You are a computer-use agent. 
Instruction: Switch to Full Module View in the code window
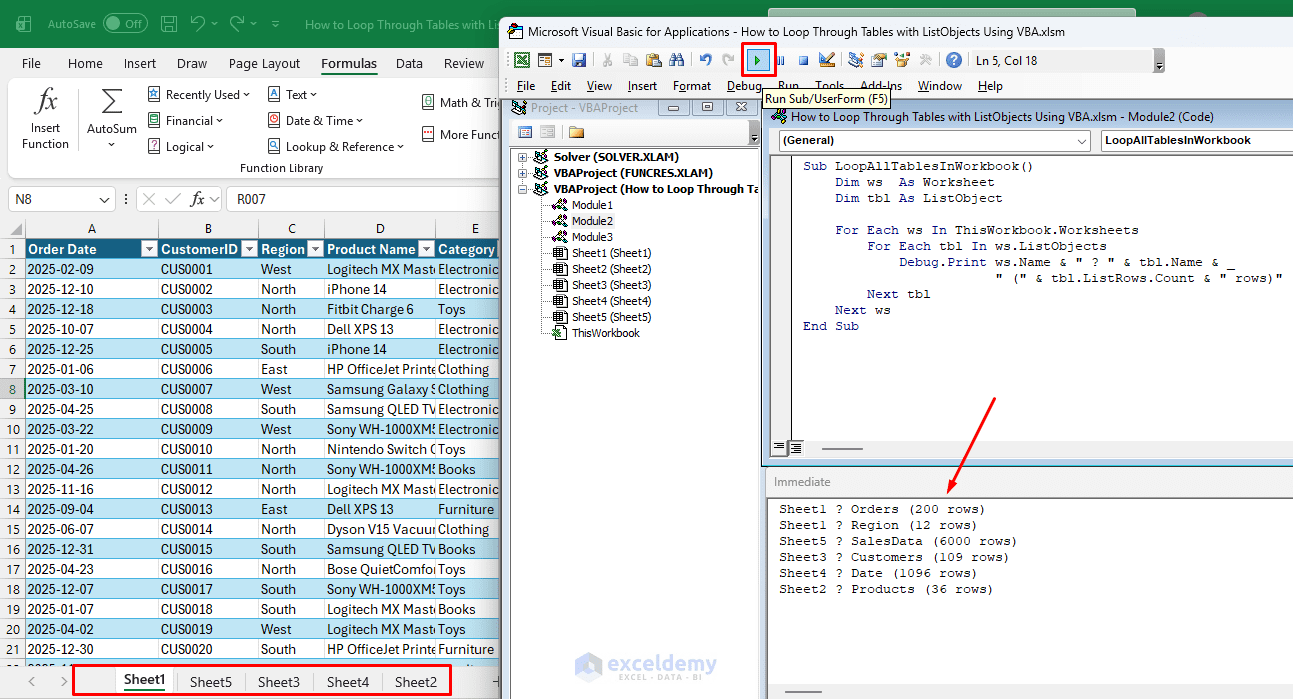pos(796,448)
